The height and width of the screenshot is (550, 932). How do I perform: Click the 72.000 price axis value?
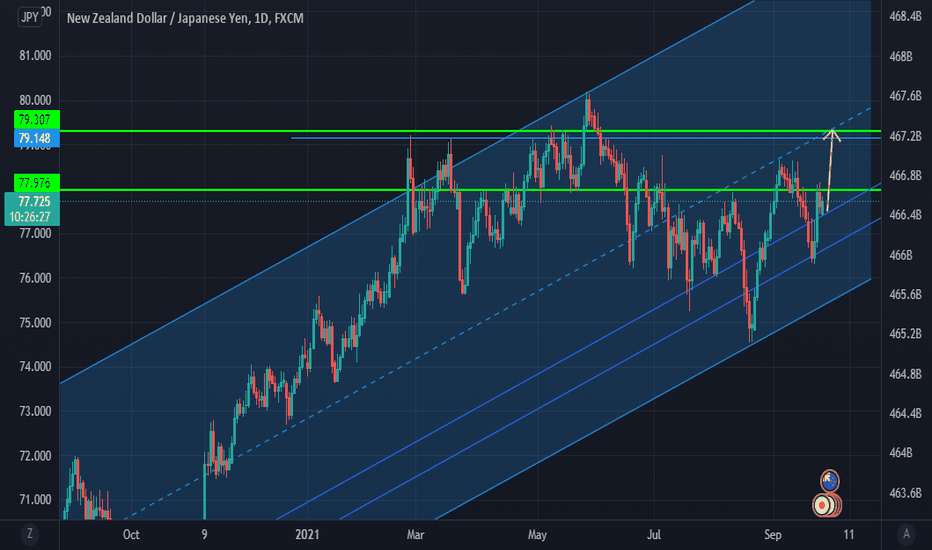(35, 456)
